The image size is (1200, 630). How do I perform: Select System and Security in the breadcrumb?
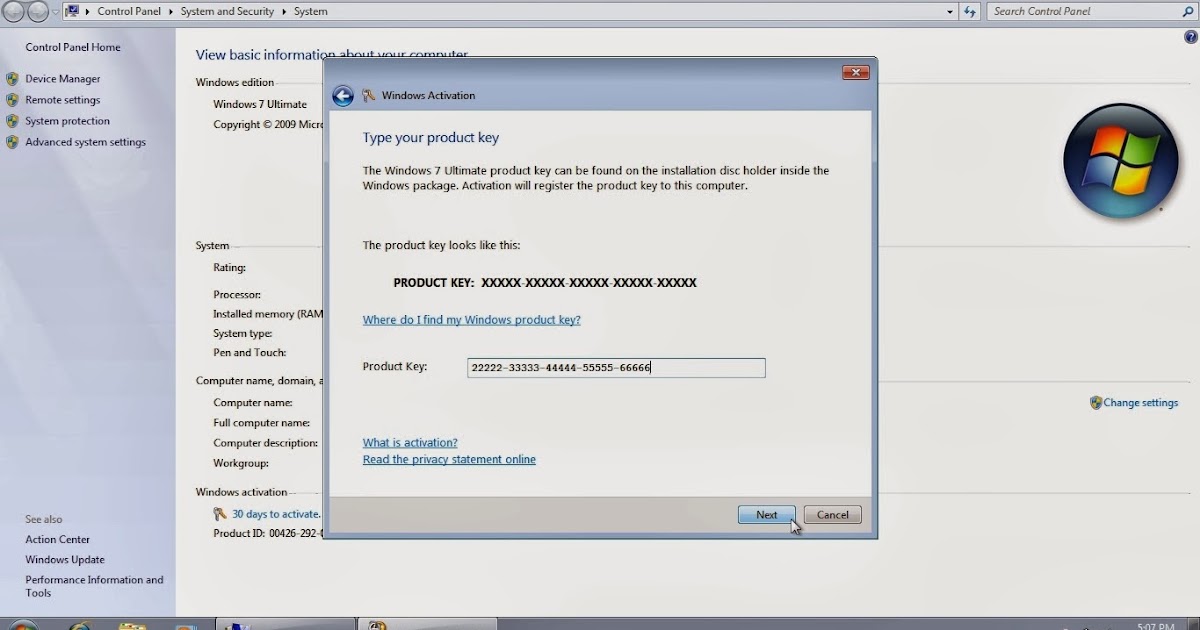click(x=227, y=12)
